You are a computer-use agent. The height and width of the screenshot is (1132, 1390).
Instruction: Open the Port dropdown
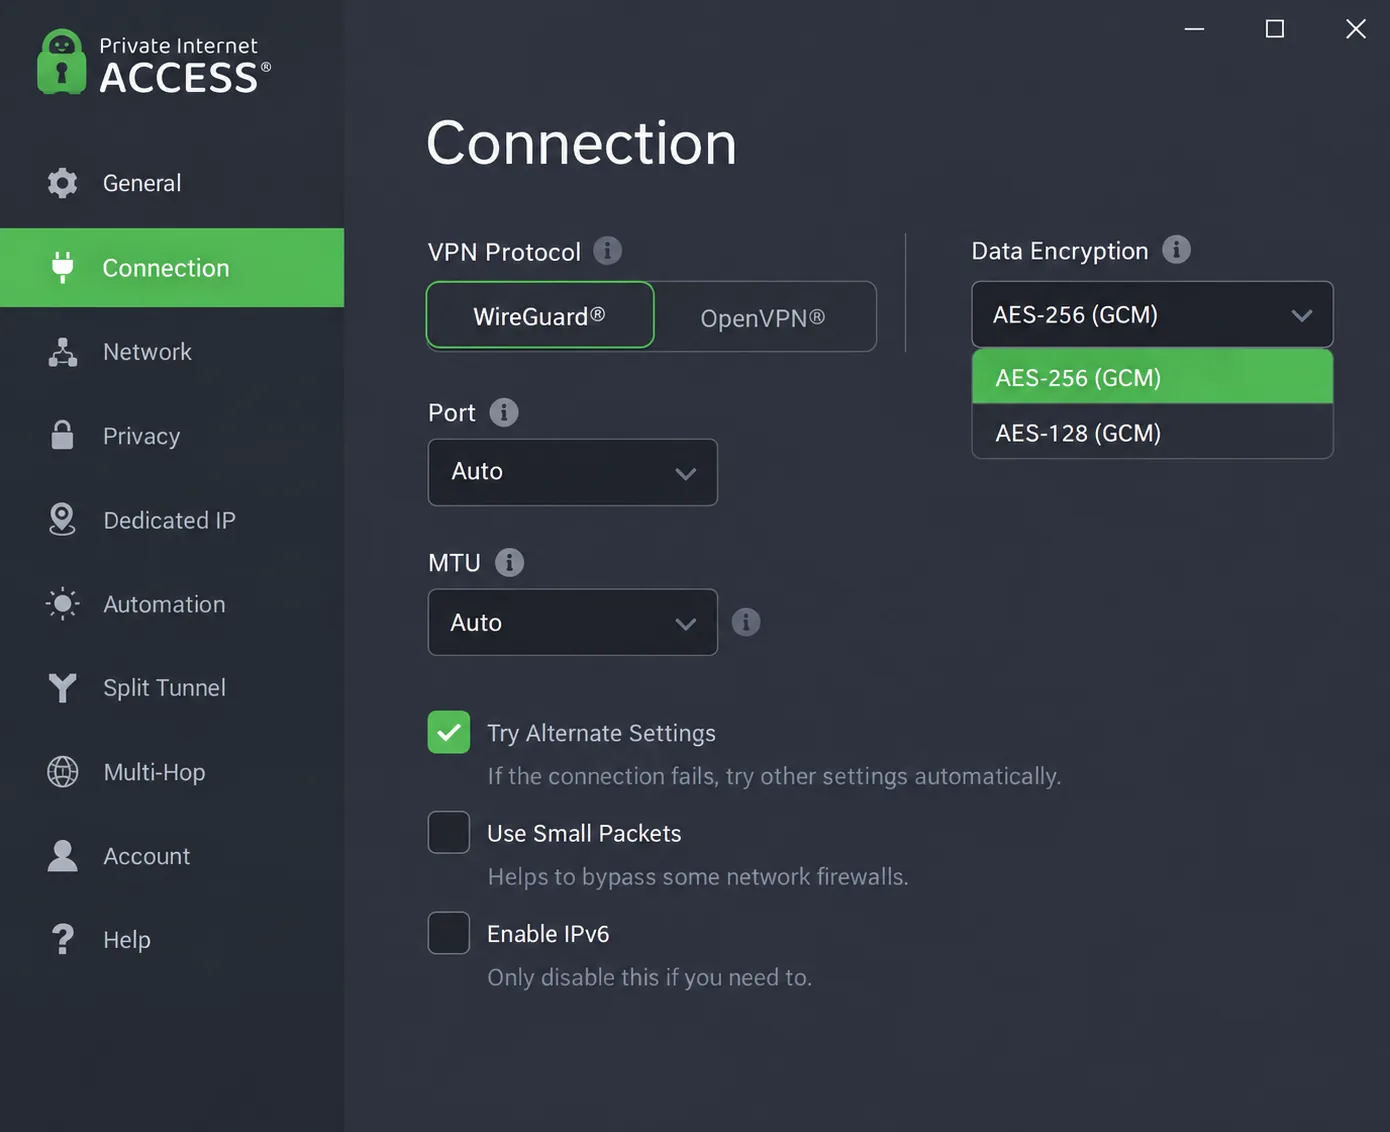coord(573,472)
